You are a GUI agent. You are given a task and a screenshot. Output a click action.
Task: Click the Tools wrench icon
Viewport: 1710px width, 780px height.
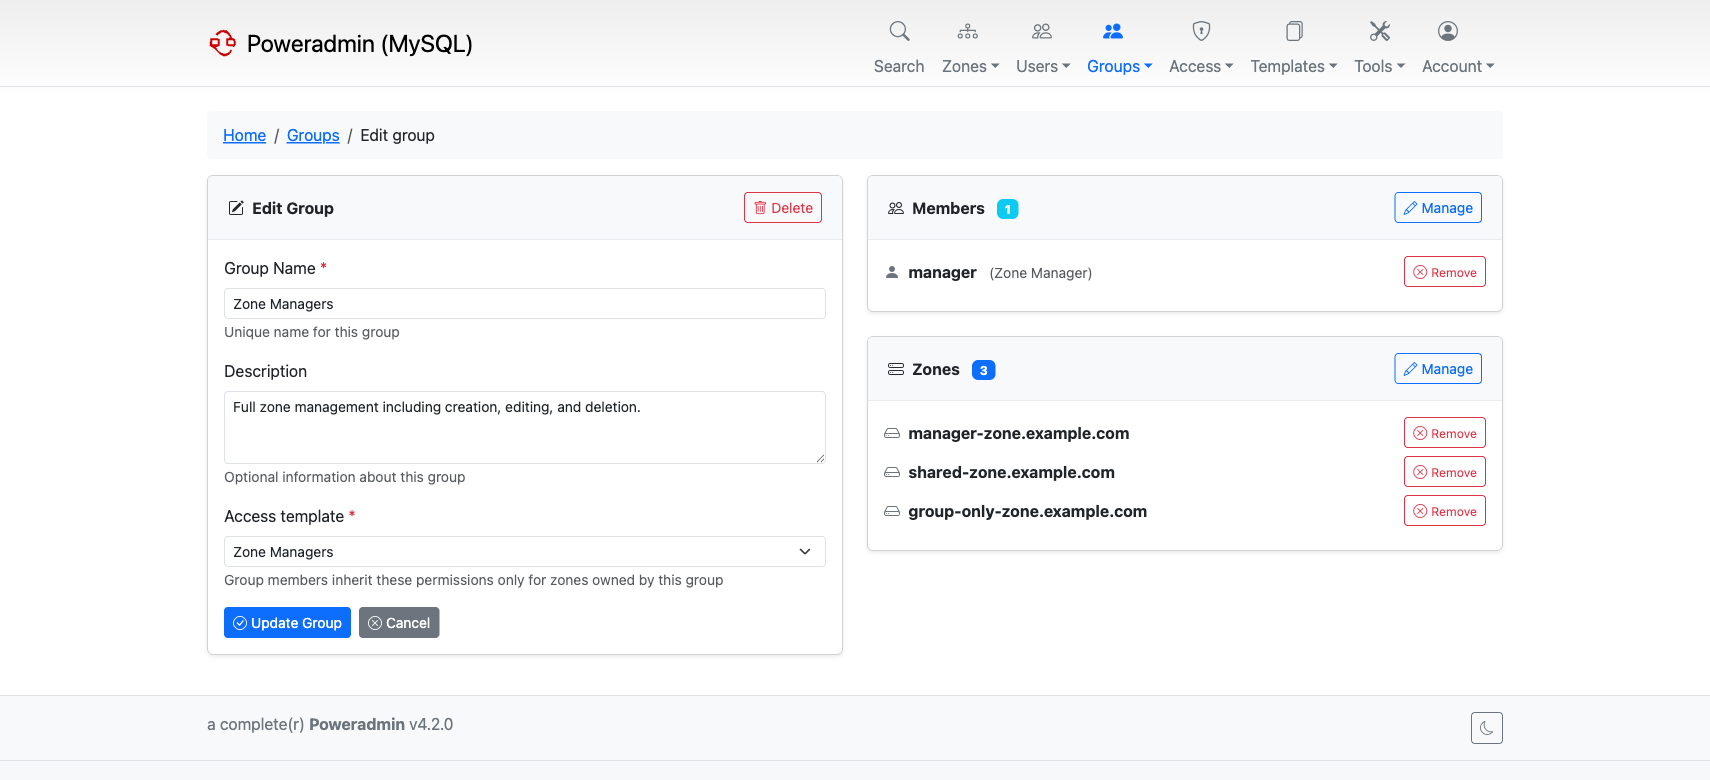(x=1379, y=32)
